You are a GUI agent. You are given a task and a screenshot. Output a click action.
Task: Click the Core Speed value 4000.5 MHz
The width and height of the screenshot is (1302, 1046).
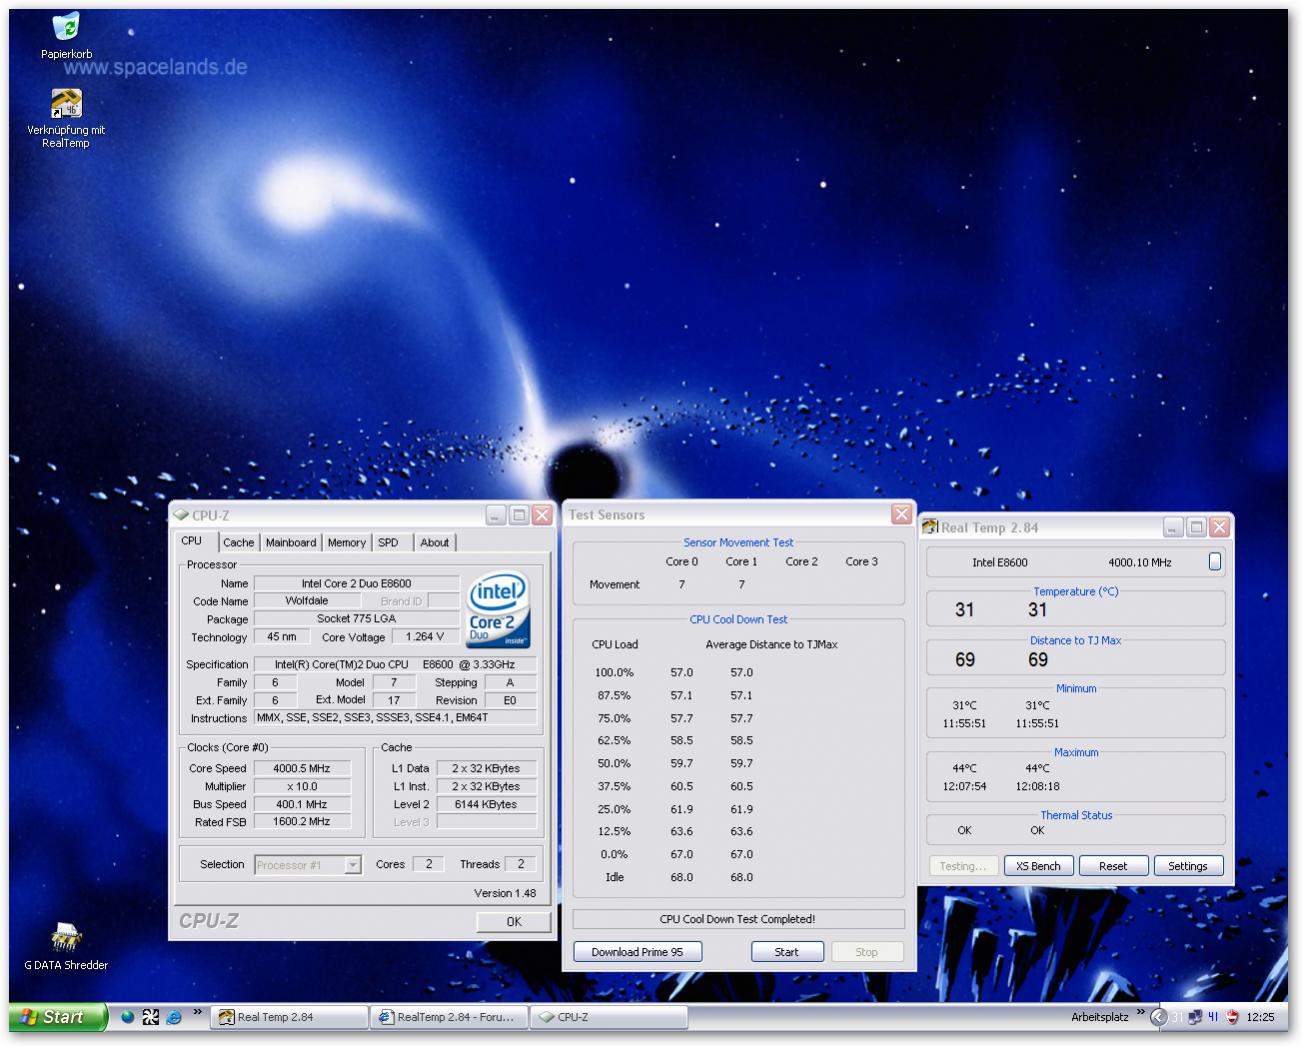pyautogui.click(x=302, y=768)
